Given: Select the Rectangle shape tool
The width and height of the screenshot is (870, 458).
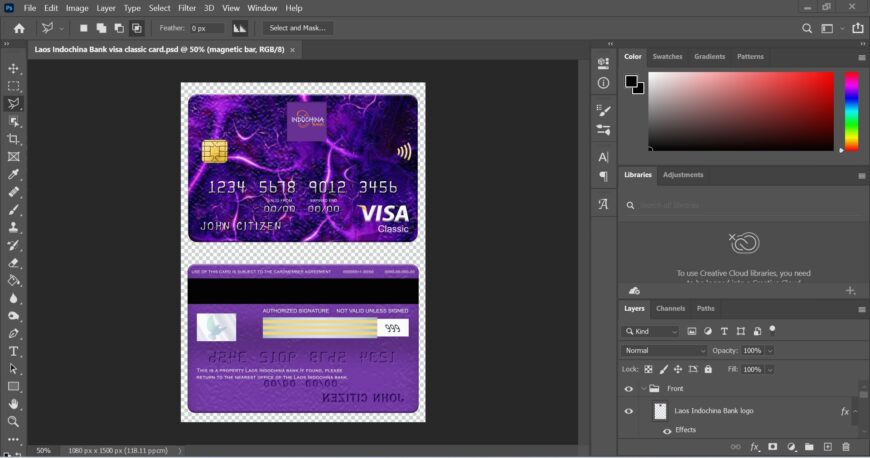Looking at the screenshot, I should 13,386.
